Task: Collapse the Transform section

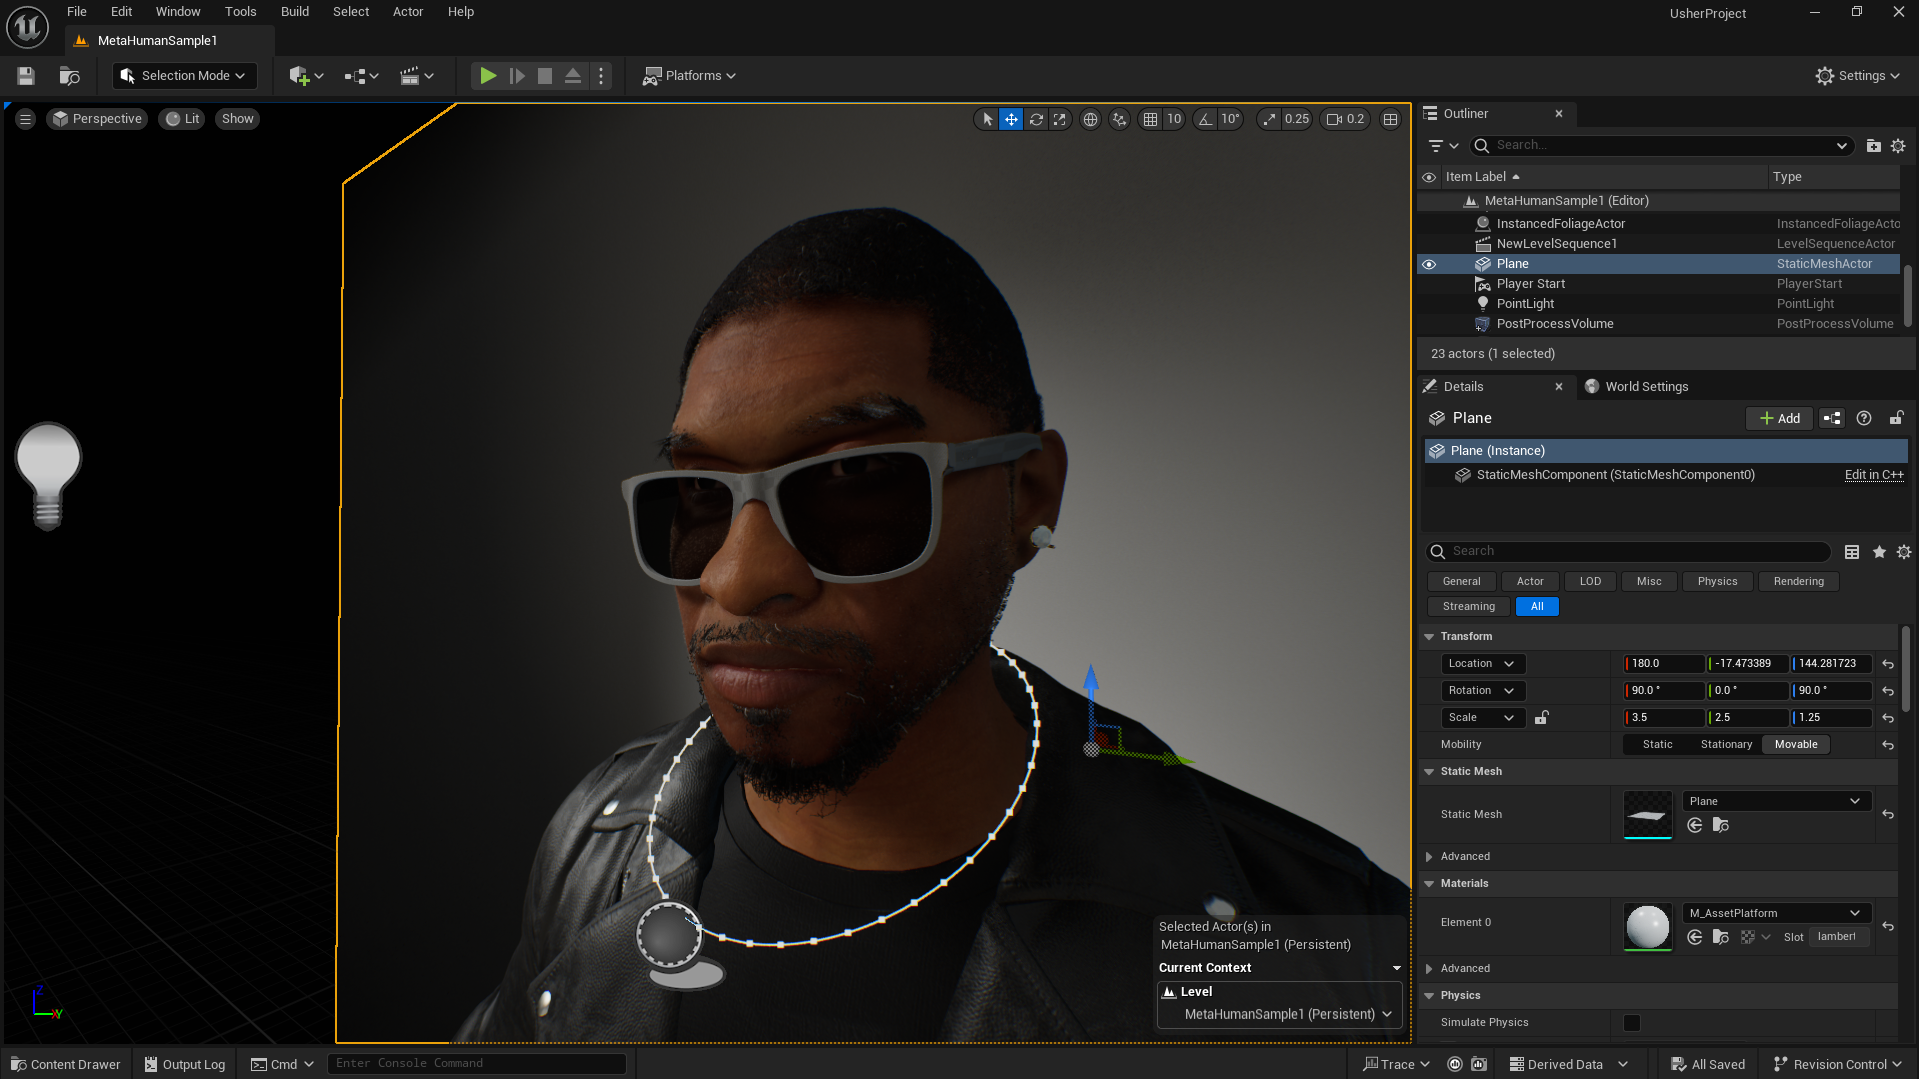Action: pyautogui.click(x=1429, y=637)
